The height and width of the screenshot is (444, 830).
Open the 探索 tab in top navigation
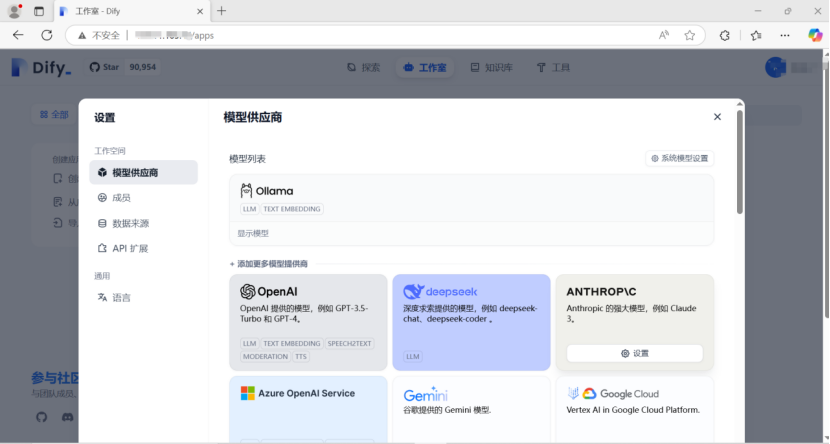[x=364, y=68]
